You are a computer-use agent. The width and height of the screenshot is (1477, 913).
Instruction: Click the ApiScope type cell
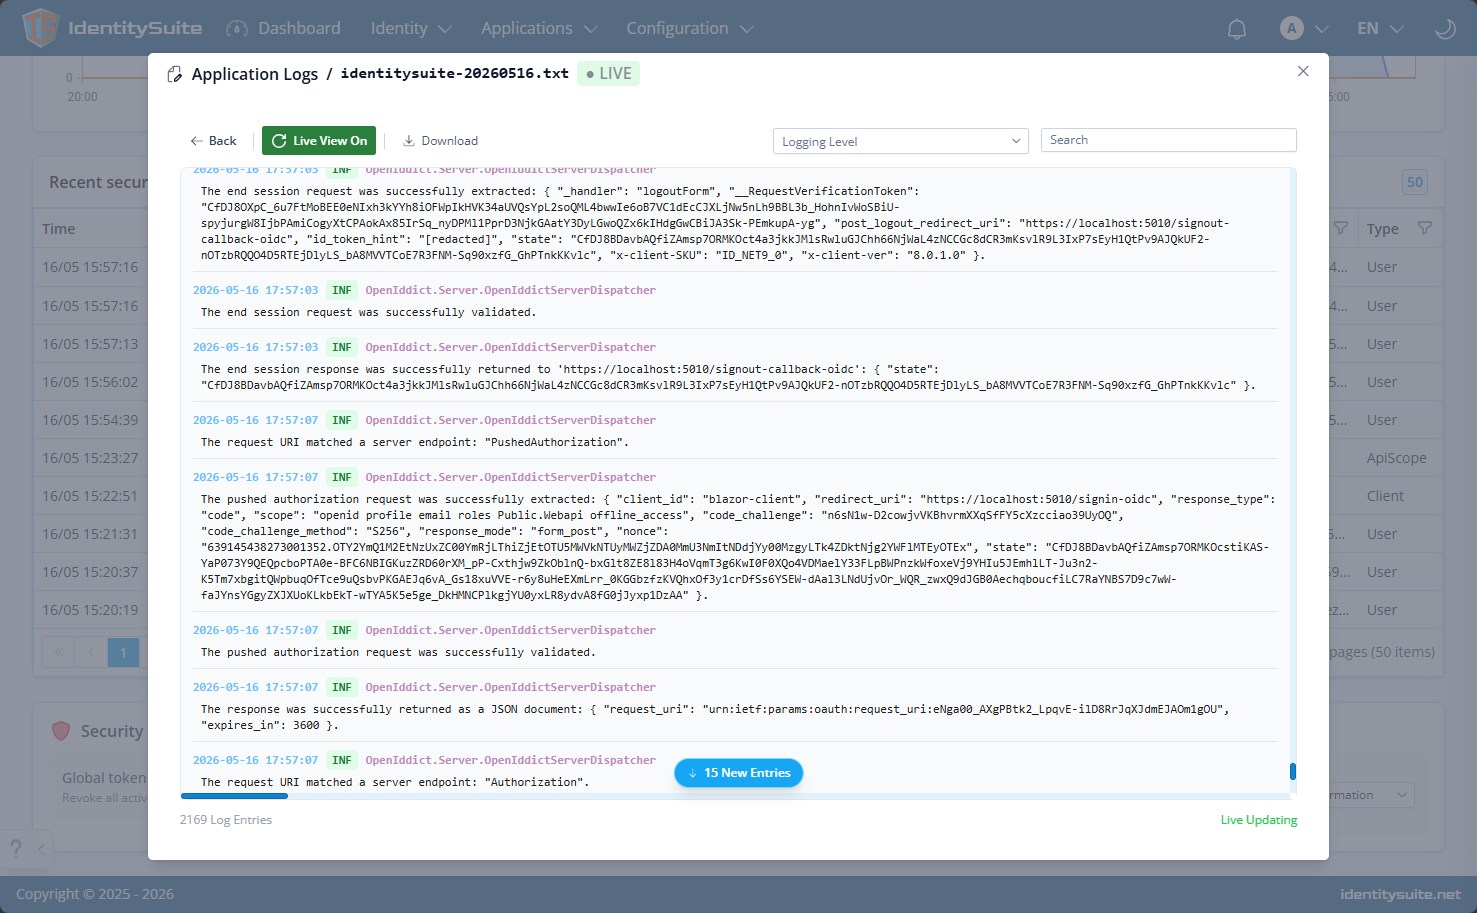[x=1396, y=458]
